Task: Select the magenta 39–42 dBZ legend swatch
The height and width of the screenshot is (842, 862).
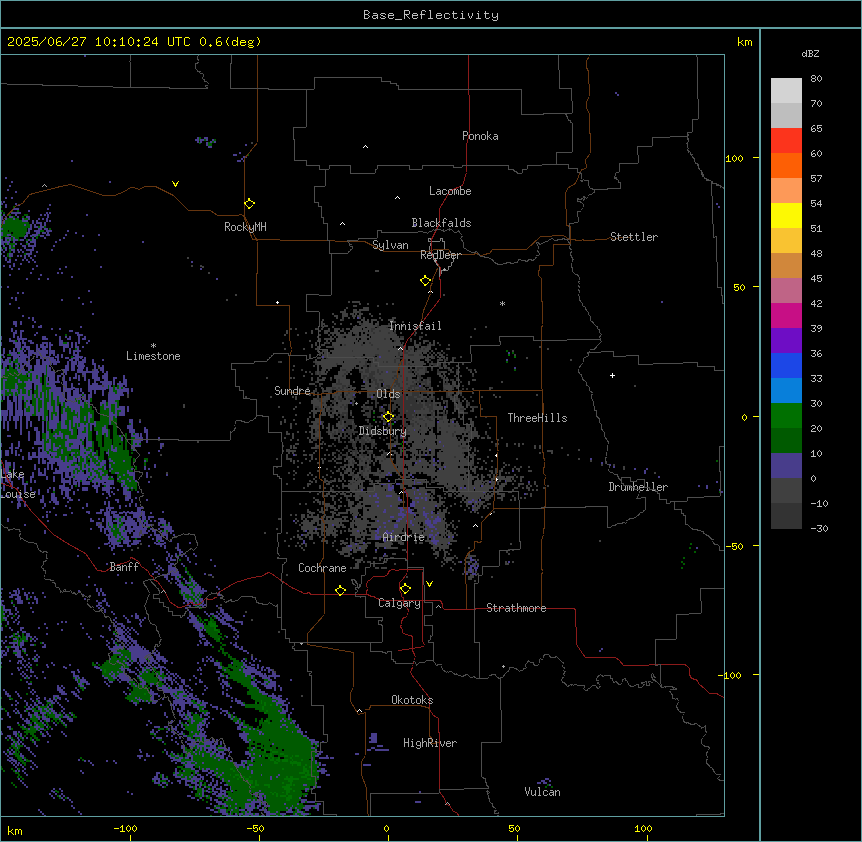Action: click(786, 315)
